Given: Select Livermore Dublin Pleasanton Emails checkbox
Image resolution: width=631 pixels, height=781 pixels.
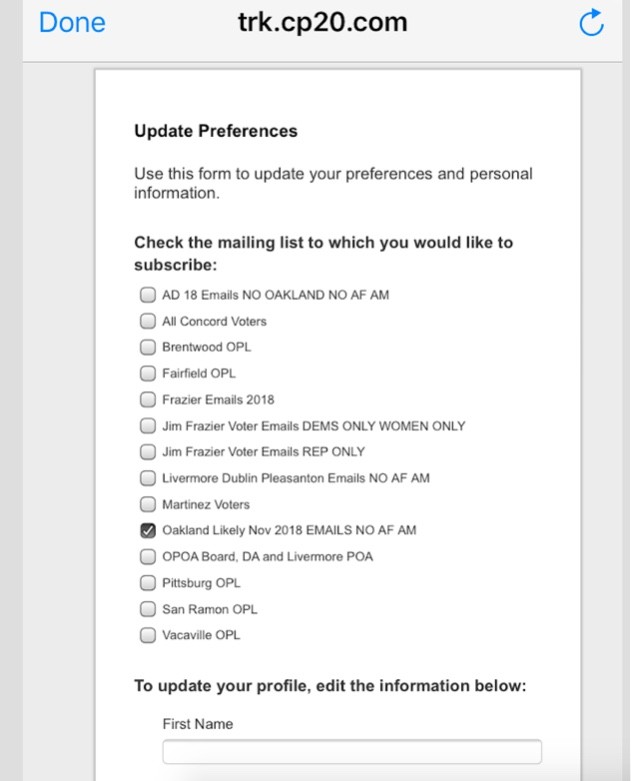Looking at the screenshot, I should tap(147, 478).
